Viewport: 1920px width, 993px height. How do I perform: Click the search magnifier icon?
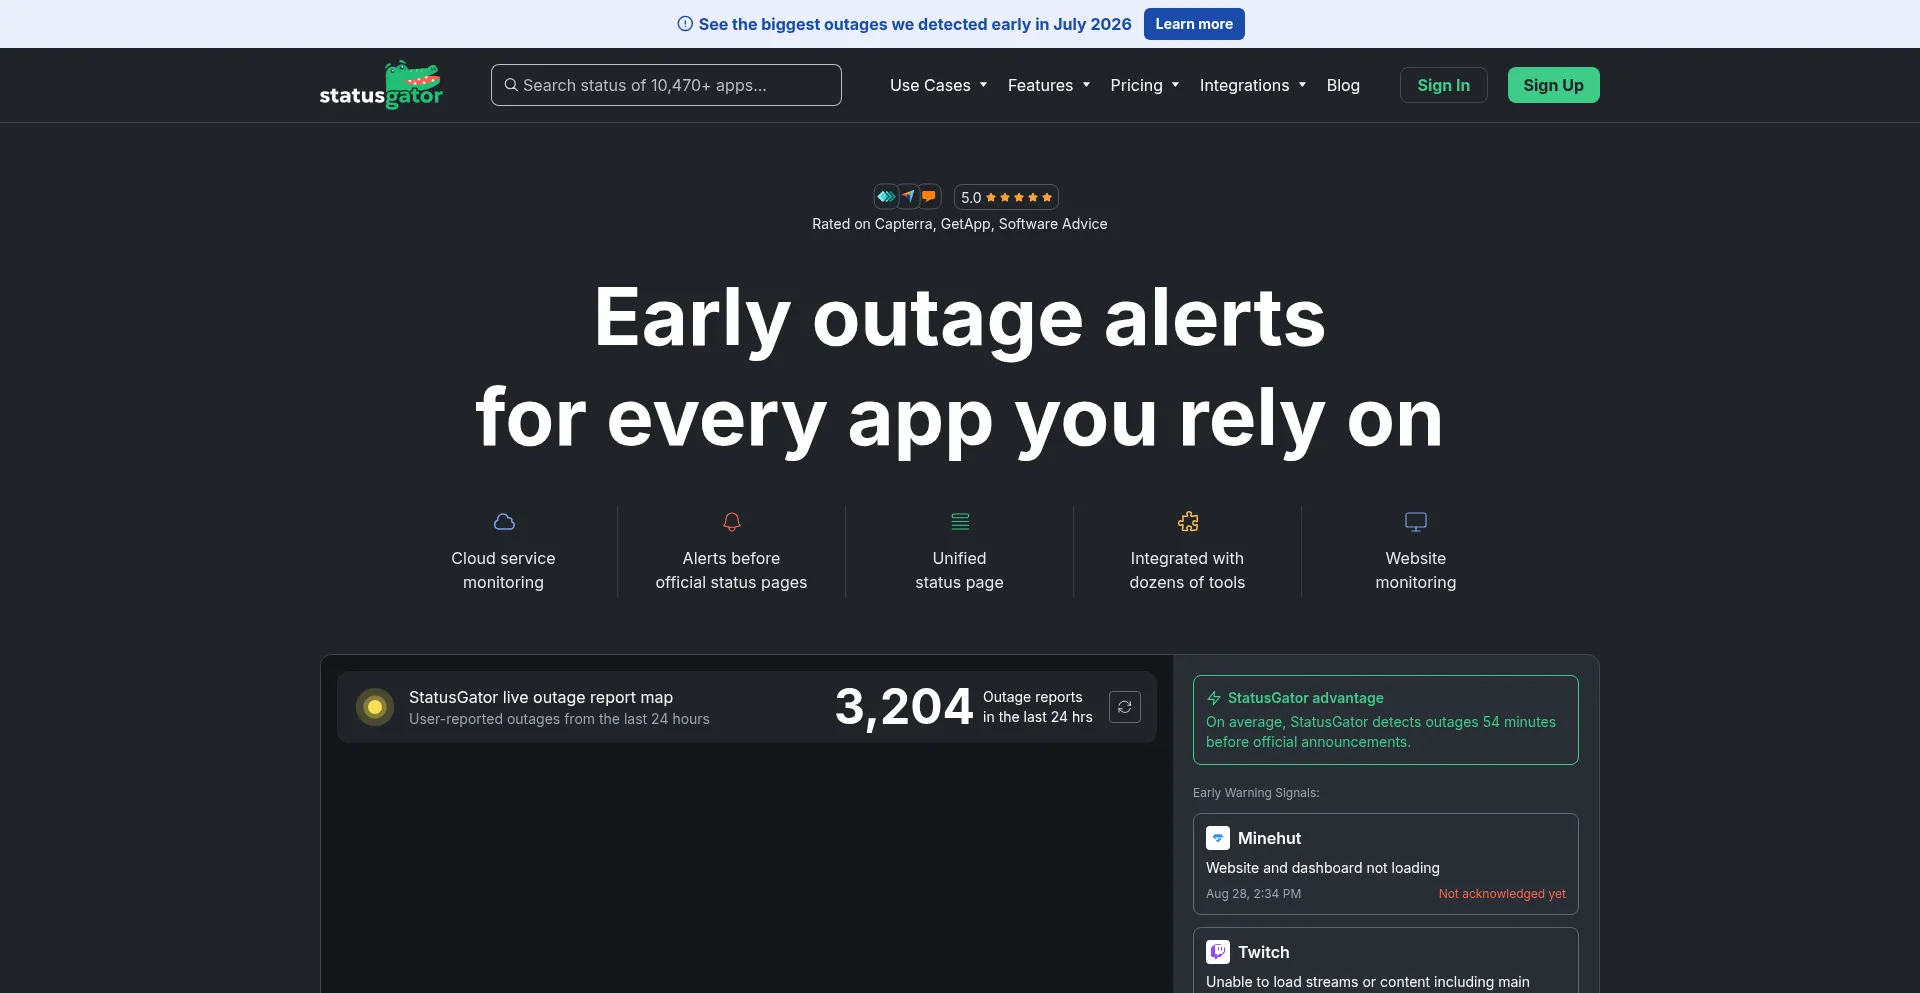pyautogui.click(x=511, y=85)
